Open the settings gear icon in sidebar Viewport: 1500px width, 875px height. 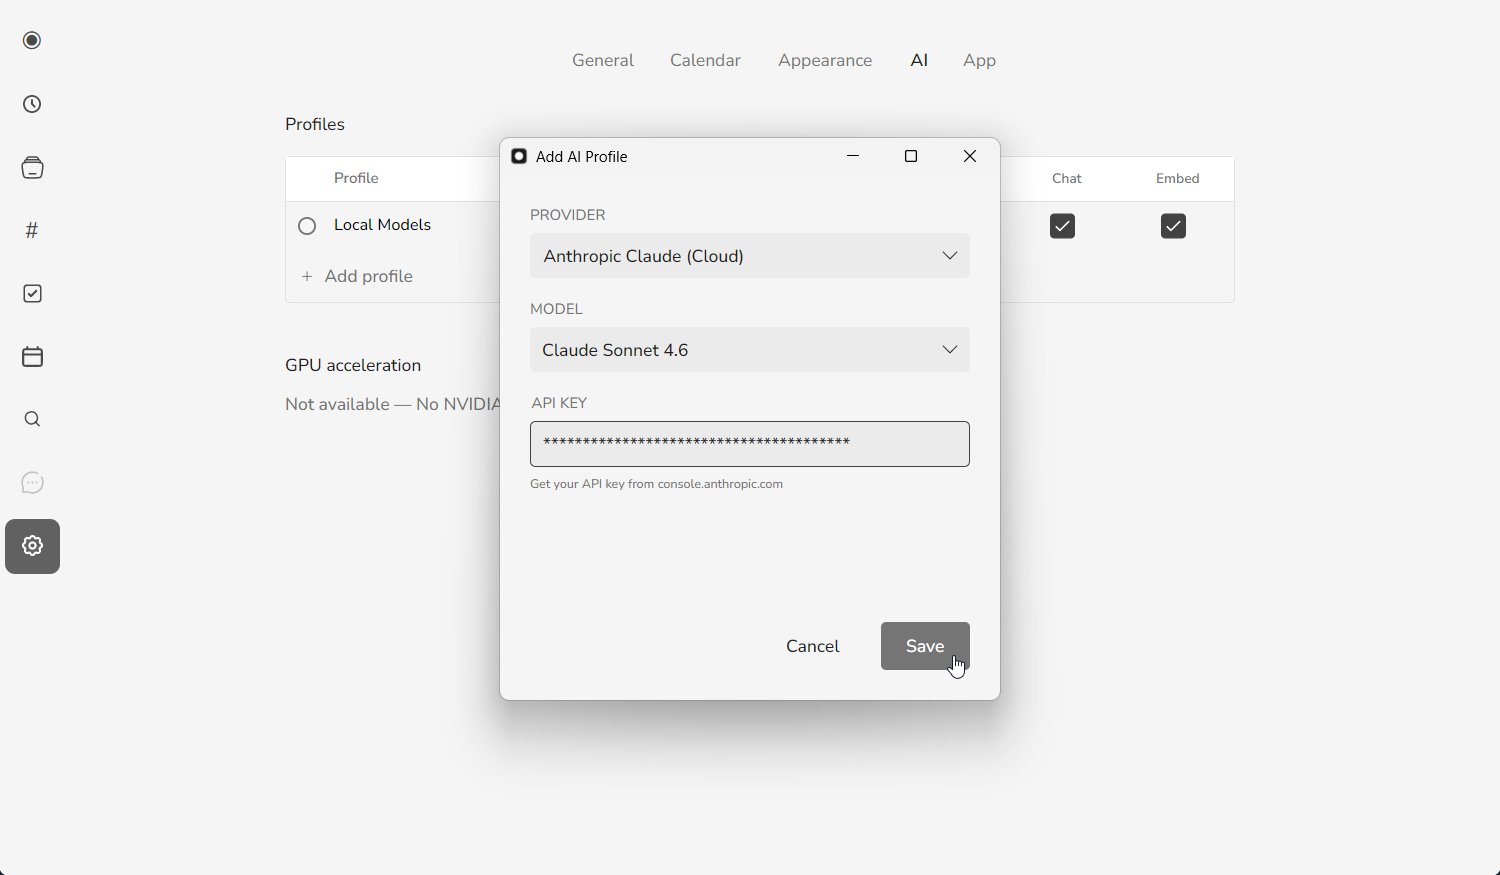tap(32, 546)
